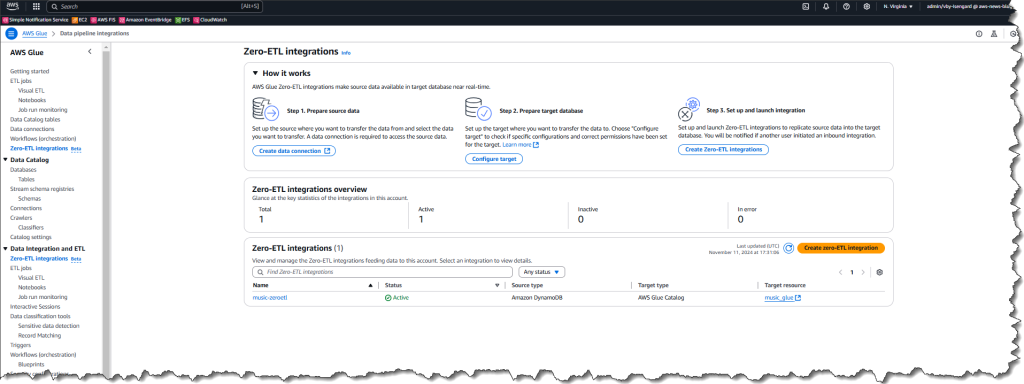Open the music-zeroetl integration link
1024x384 pixels.
pyautogui.click(x=270, y=298)
